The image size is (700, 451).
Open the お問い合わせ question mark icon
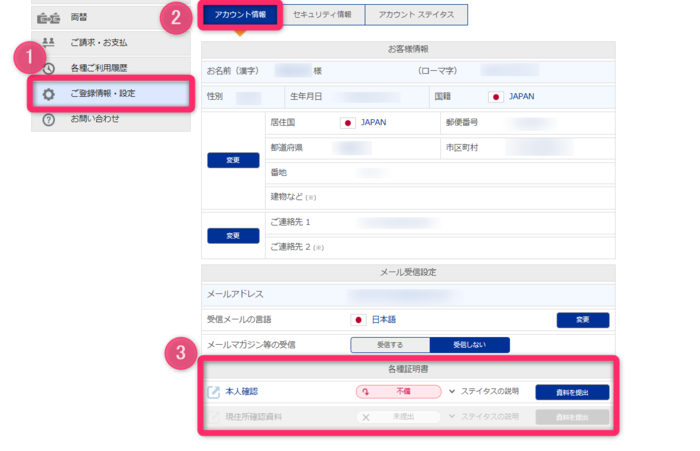pyautogui.click(x=49, y=119)
